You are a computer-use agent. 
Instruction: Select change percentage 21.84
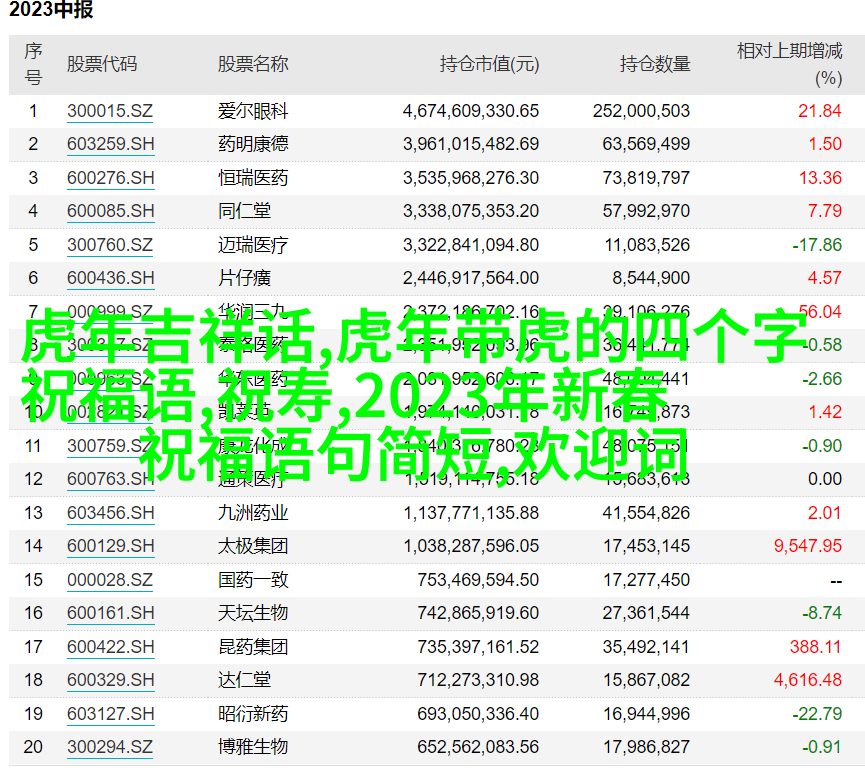(x=820, y=111)
